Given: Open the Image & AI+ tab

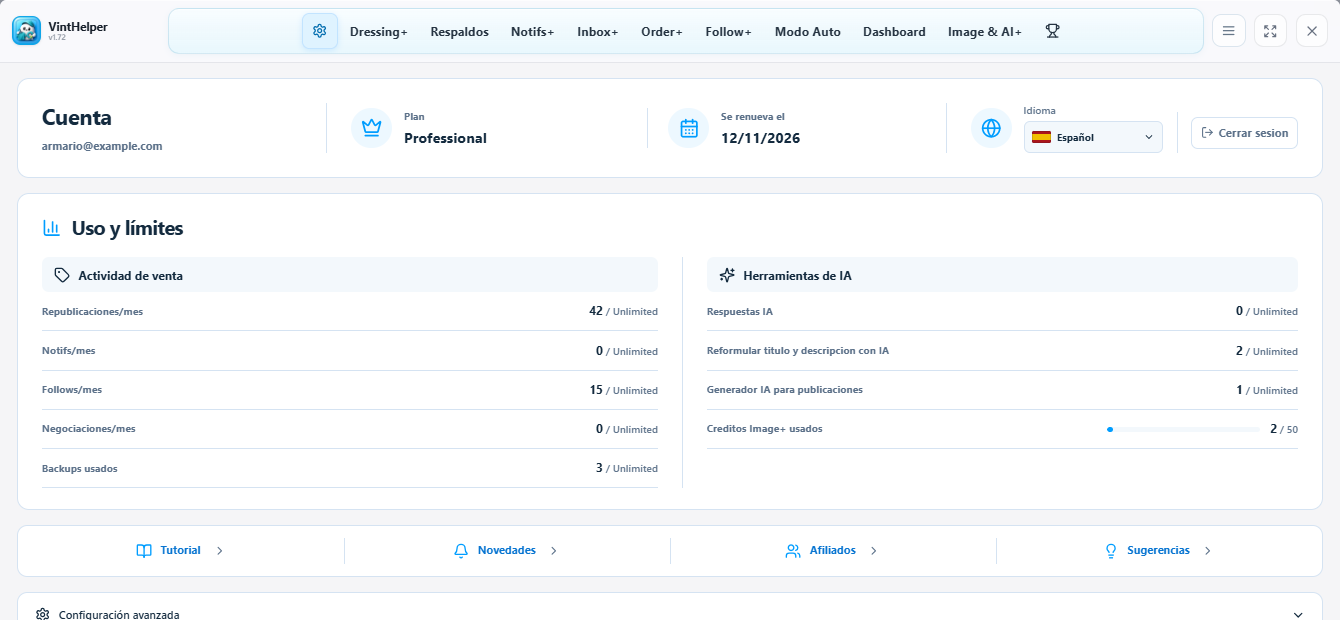Looking at the screenshot, I should pos(985,32).
